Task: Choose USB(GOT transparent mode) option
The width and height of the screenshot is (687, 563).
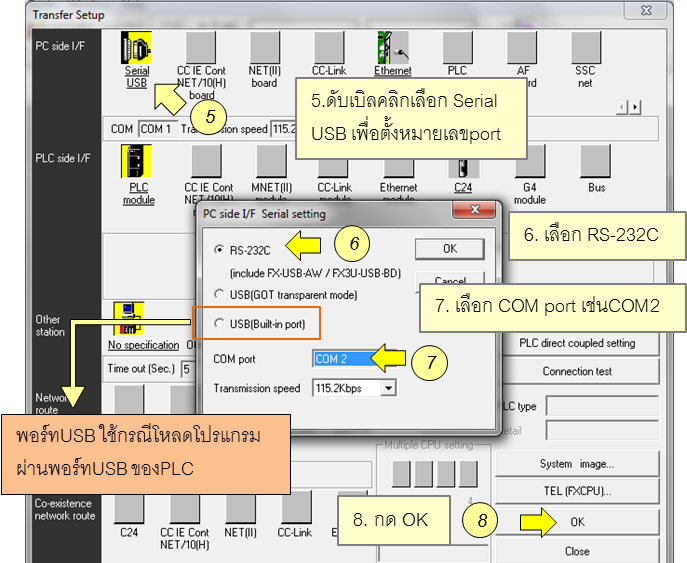Action: (219, 294)
